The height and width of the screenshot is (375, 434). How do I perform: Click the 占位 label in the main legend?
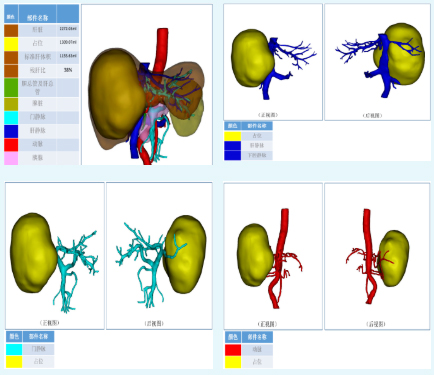tap(37, 43)
